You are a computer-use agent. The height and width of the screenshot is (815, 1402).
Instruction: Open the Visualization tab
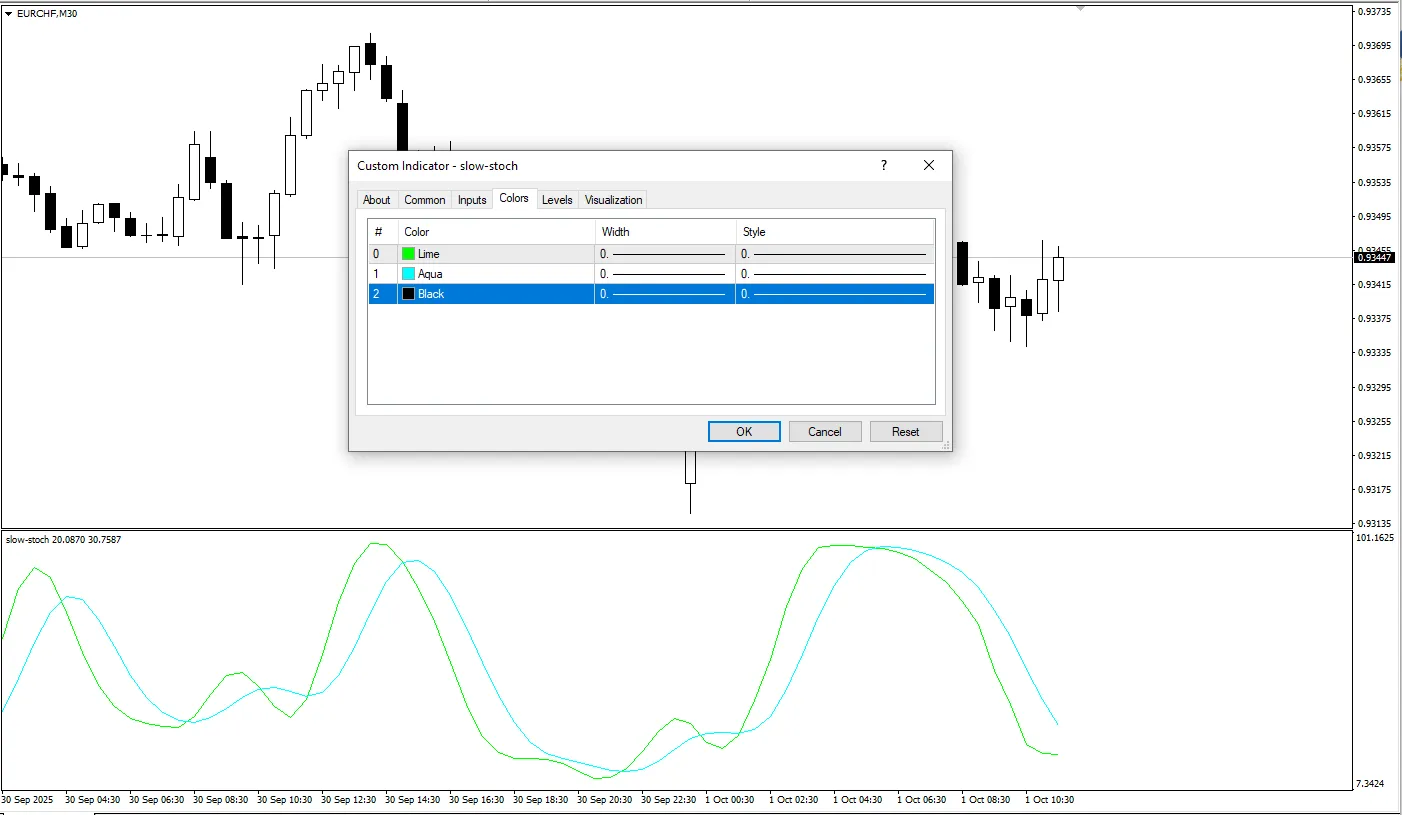[614, 200]
